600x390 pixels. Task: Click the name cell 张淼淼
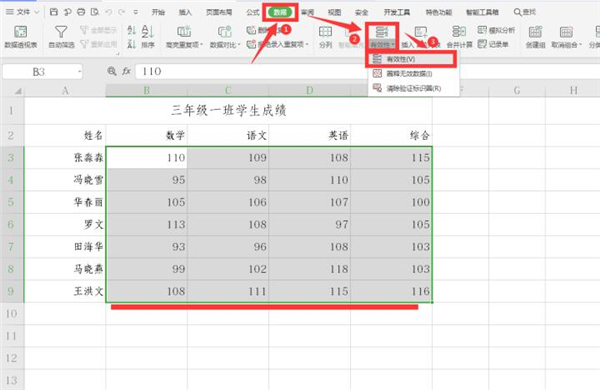[x=65, y=157]
